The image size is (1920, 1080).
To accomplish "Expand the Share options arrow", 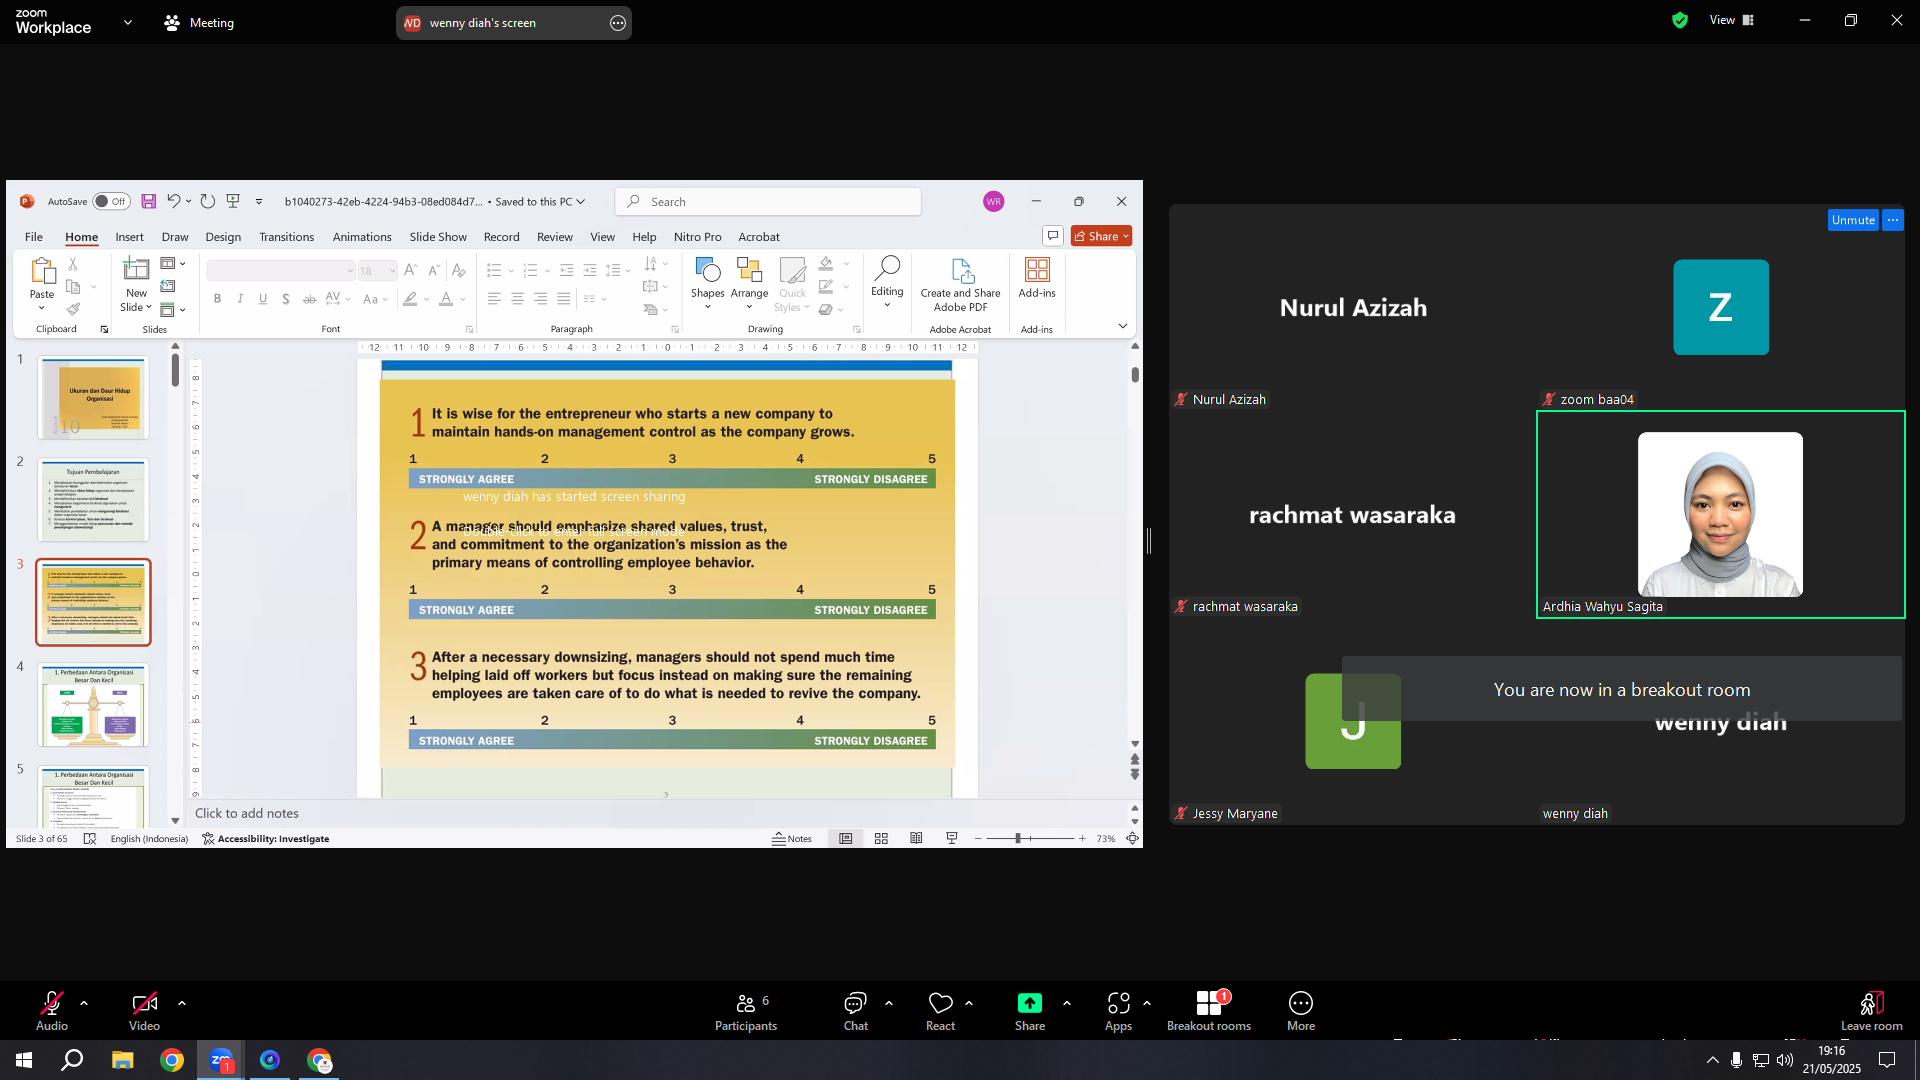I will pos(1067,1002).
